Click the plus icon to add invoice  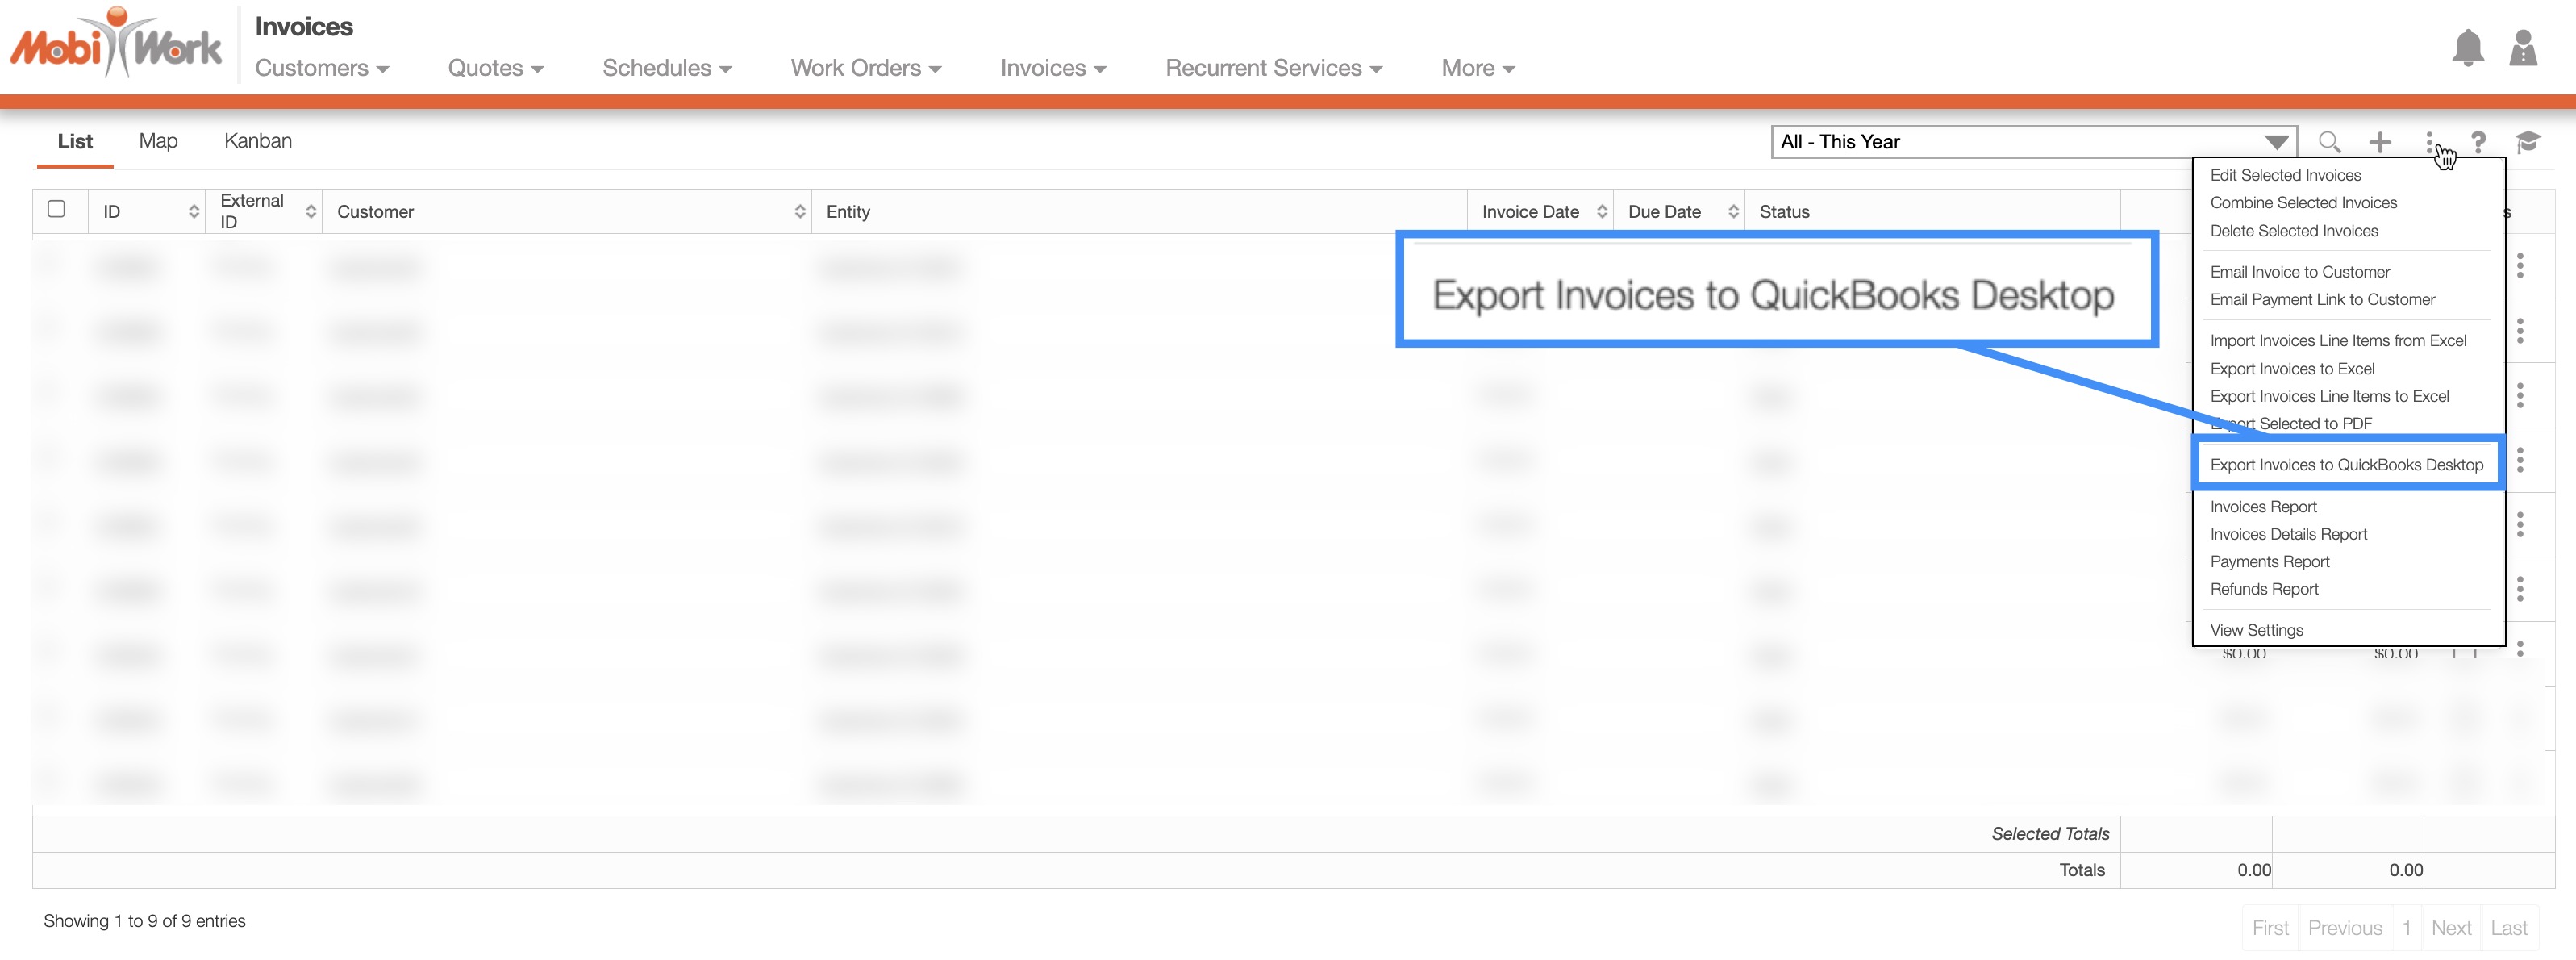pos(2380,142)
